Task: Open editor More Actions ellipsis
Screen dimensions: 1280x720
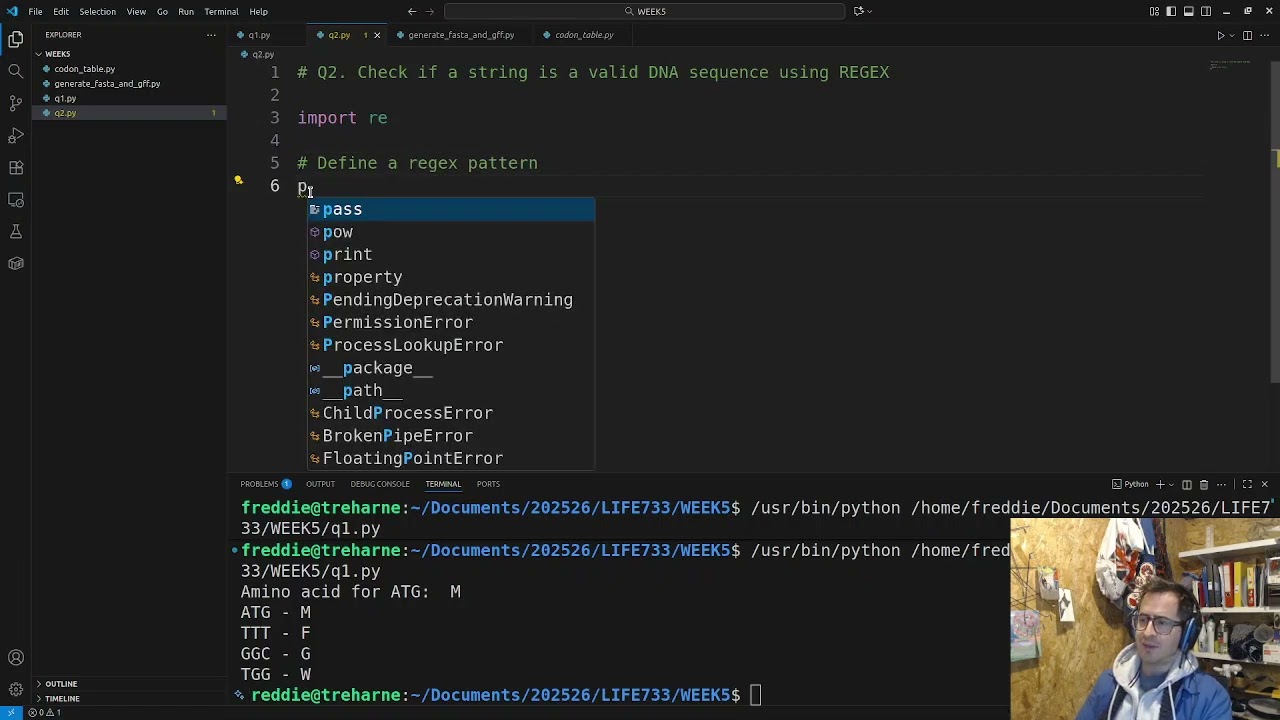Action: pyautogui.click(x=1264, y=35)
